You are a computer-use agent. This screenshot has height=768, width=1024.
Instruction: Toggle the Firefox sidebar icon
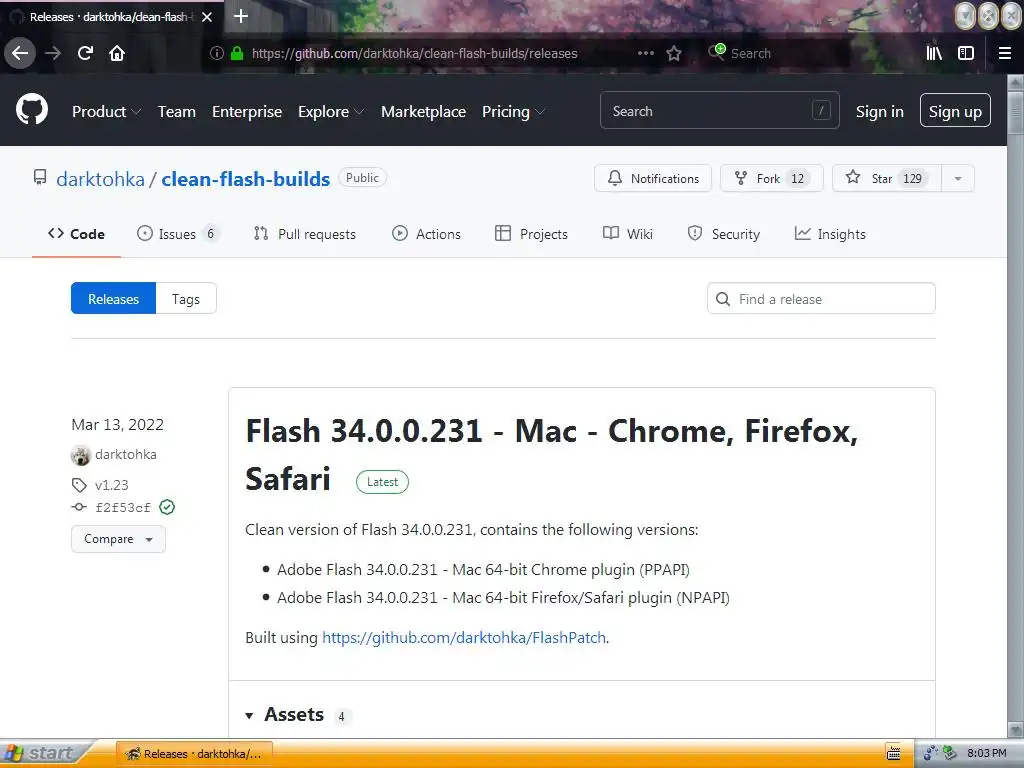(x=966, y=53)
